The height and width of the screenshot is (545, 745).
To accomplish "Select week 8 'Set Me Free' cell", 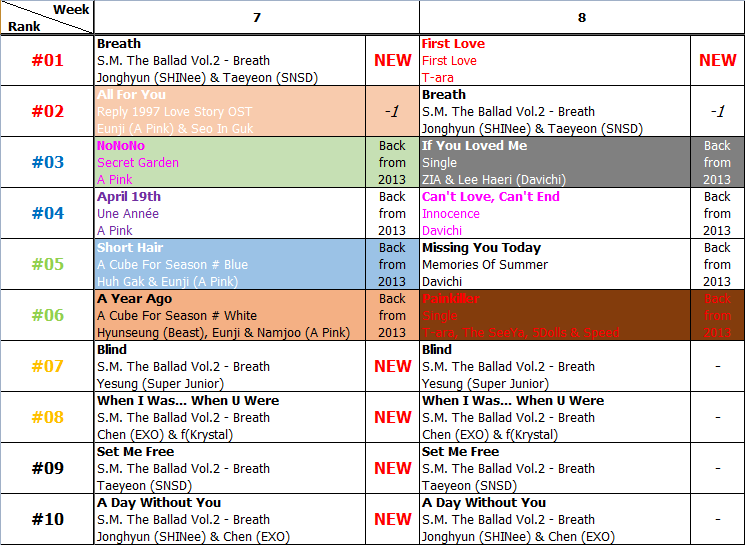I will coord(555,468).
